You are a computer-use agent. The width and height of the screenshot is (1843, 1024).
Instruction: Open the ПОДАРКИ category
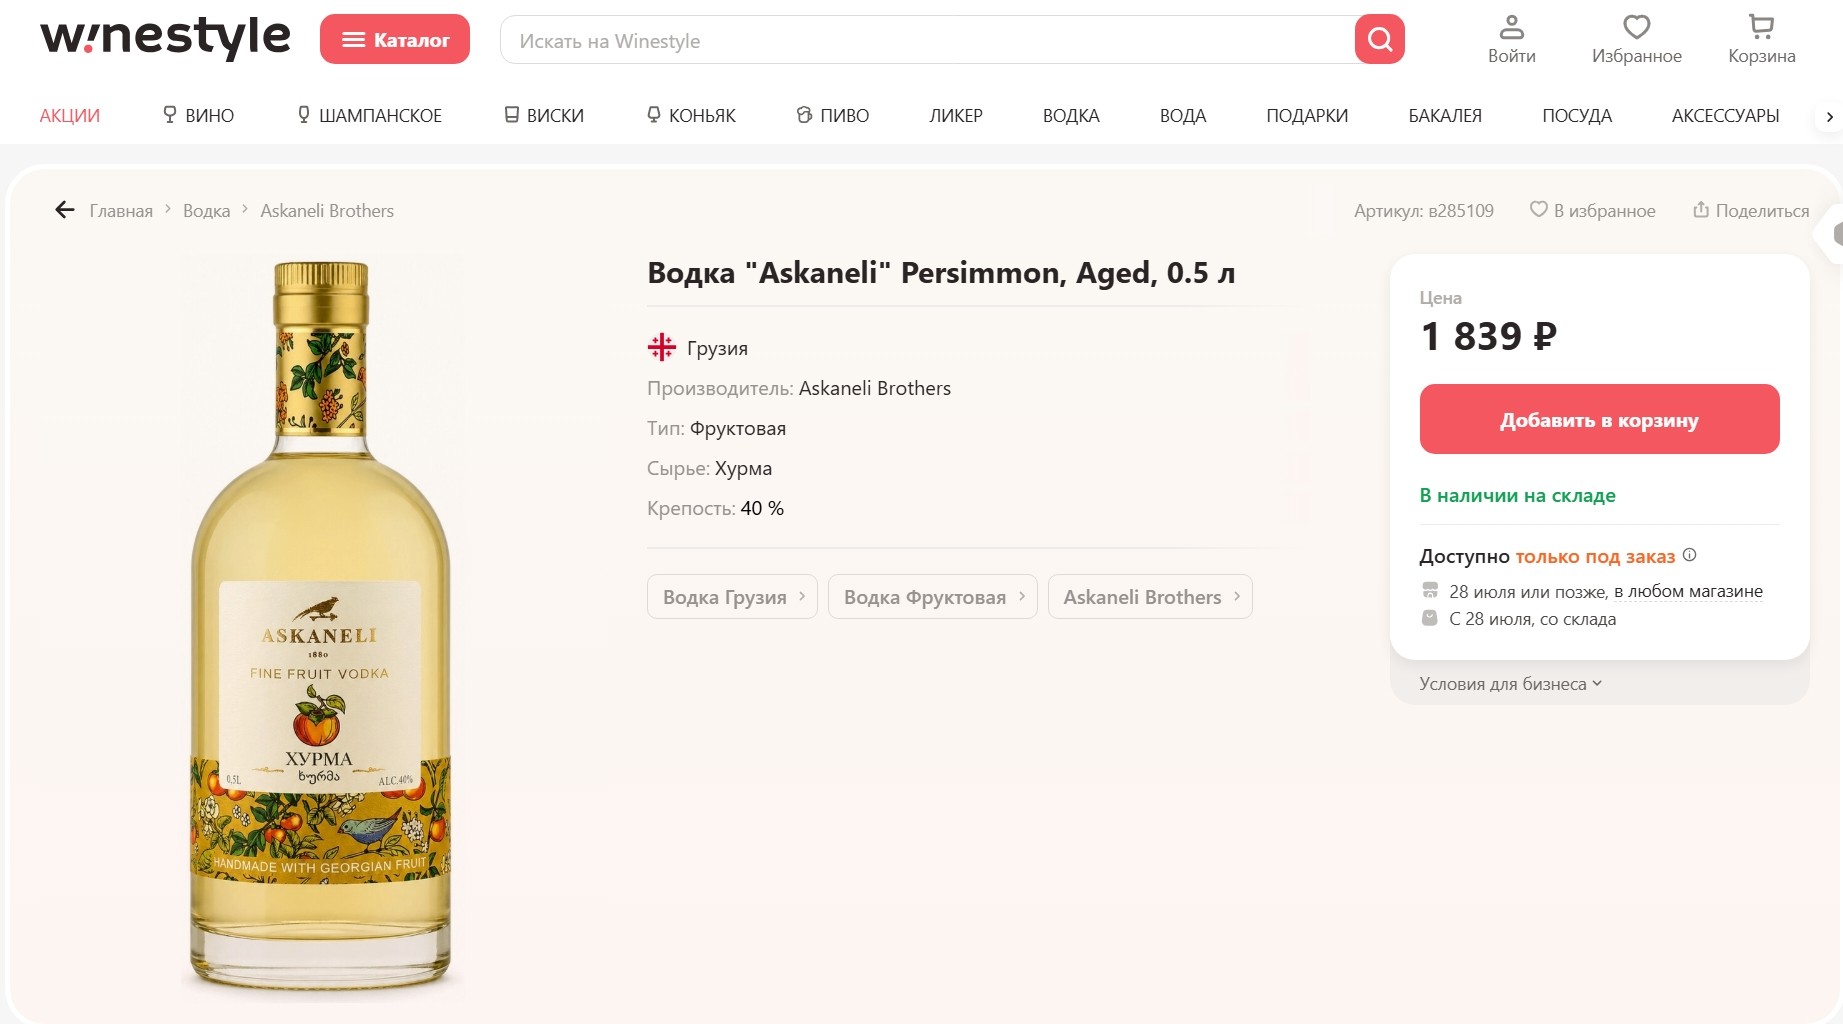click(x=1307, y=116)
